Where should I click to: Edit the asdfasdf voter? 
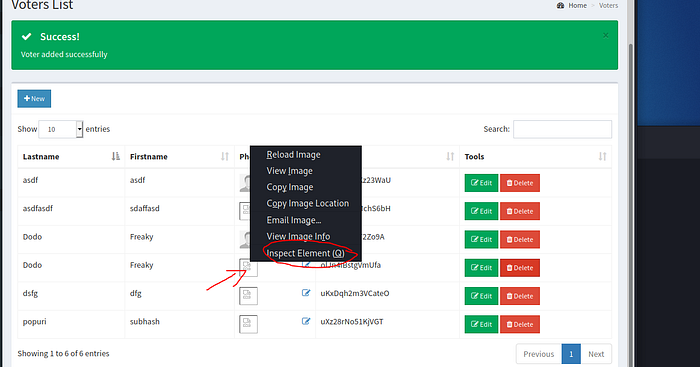[481, 211]
